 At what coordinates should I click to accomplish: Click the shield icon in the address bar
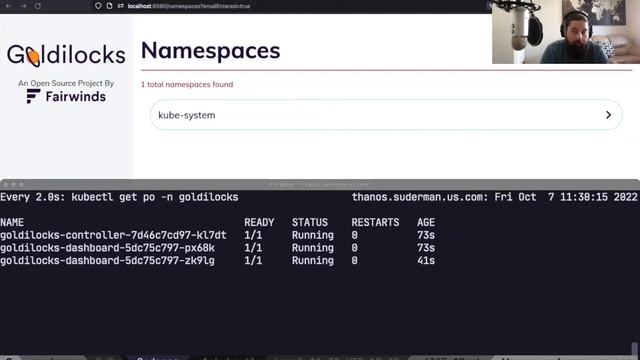[x=98, y=6]
